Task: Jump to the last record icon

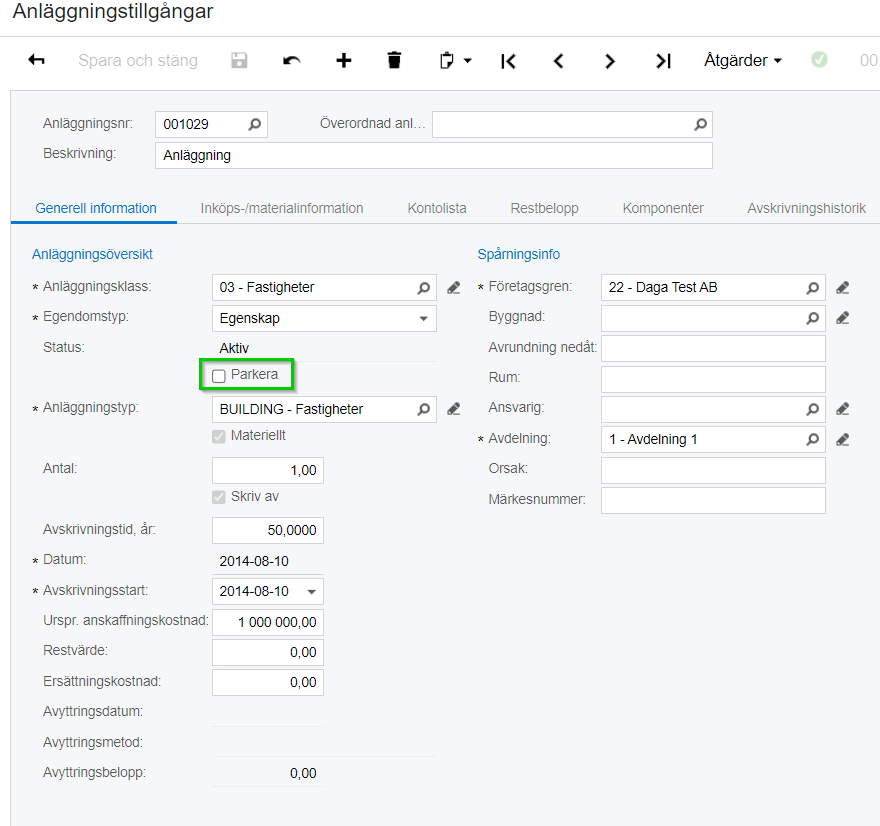Action: [x=663, y=61]
